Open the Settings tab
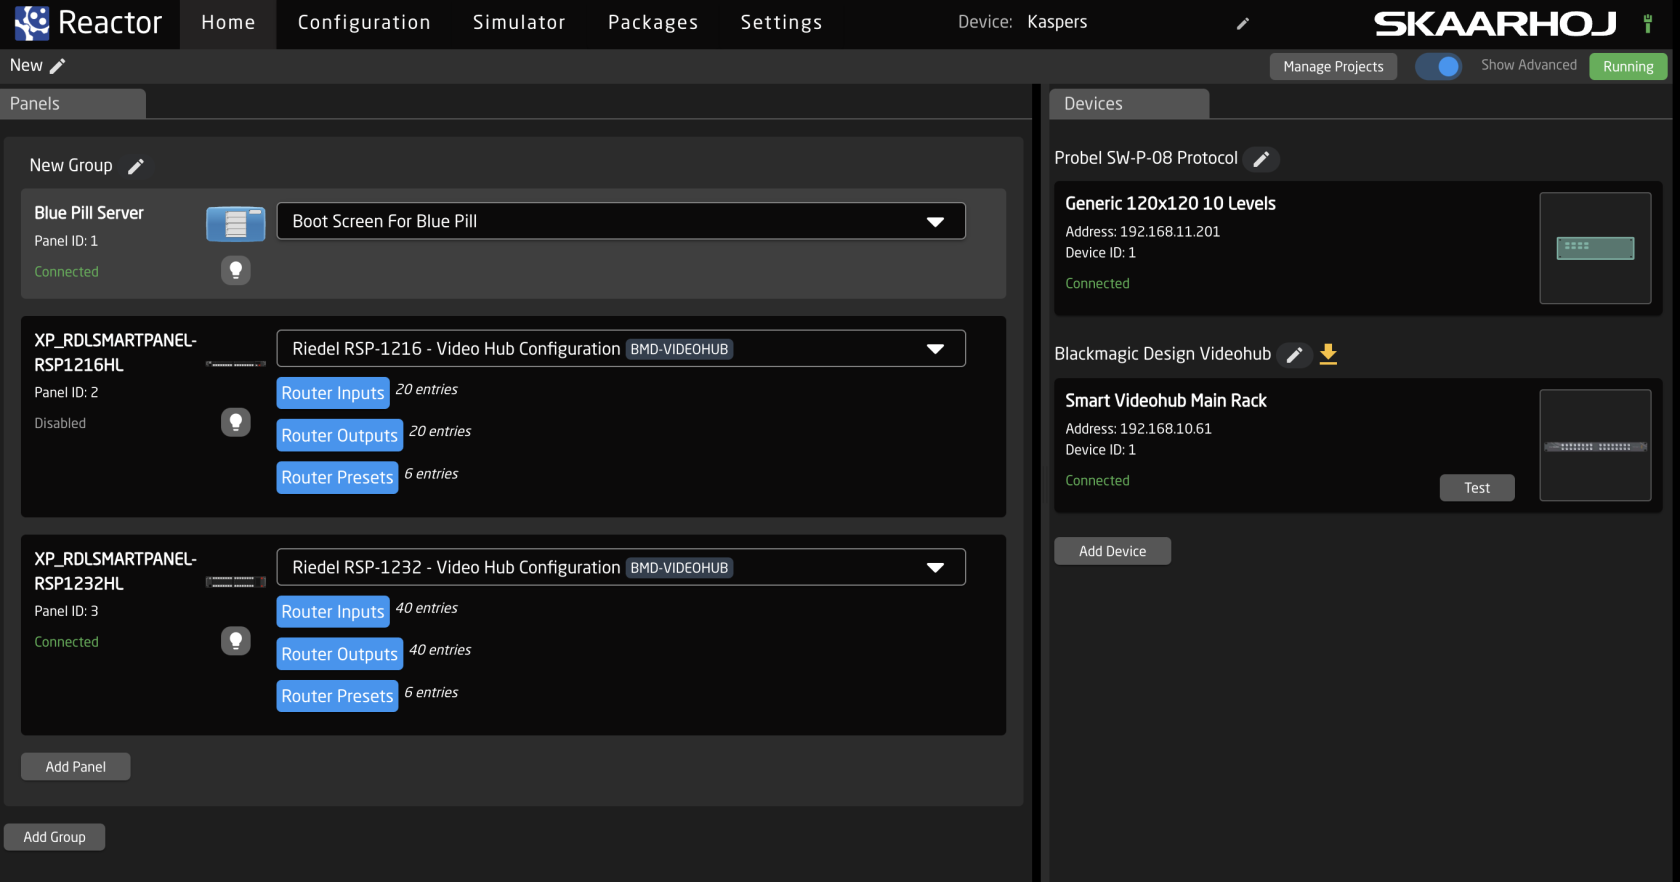The image size is (1680, 882). [x=781, y=23]
